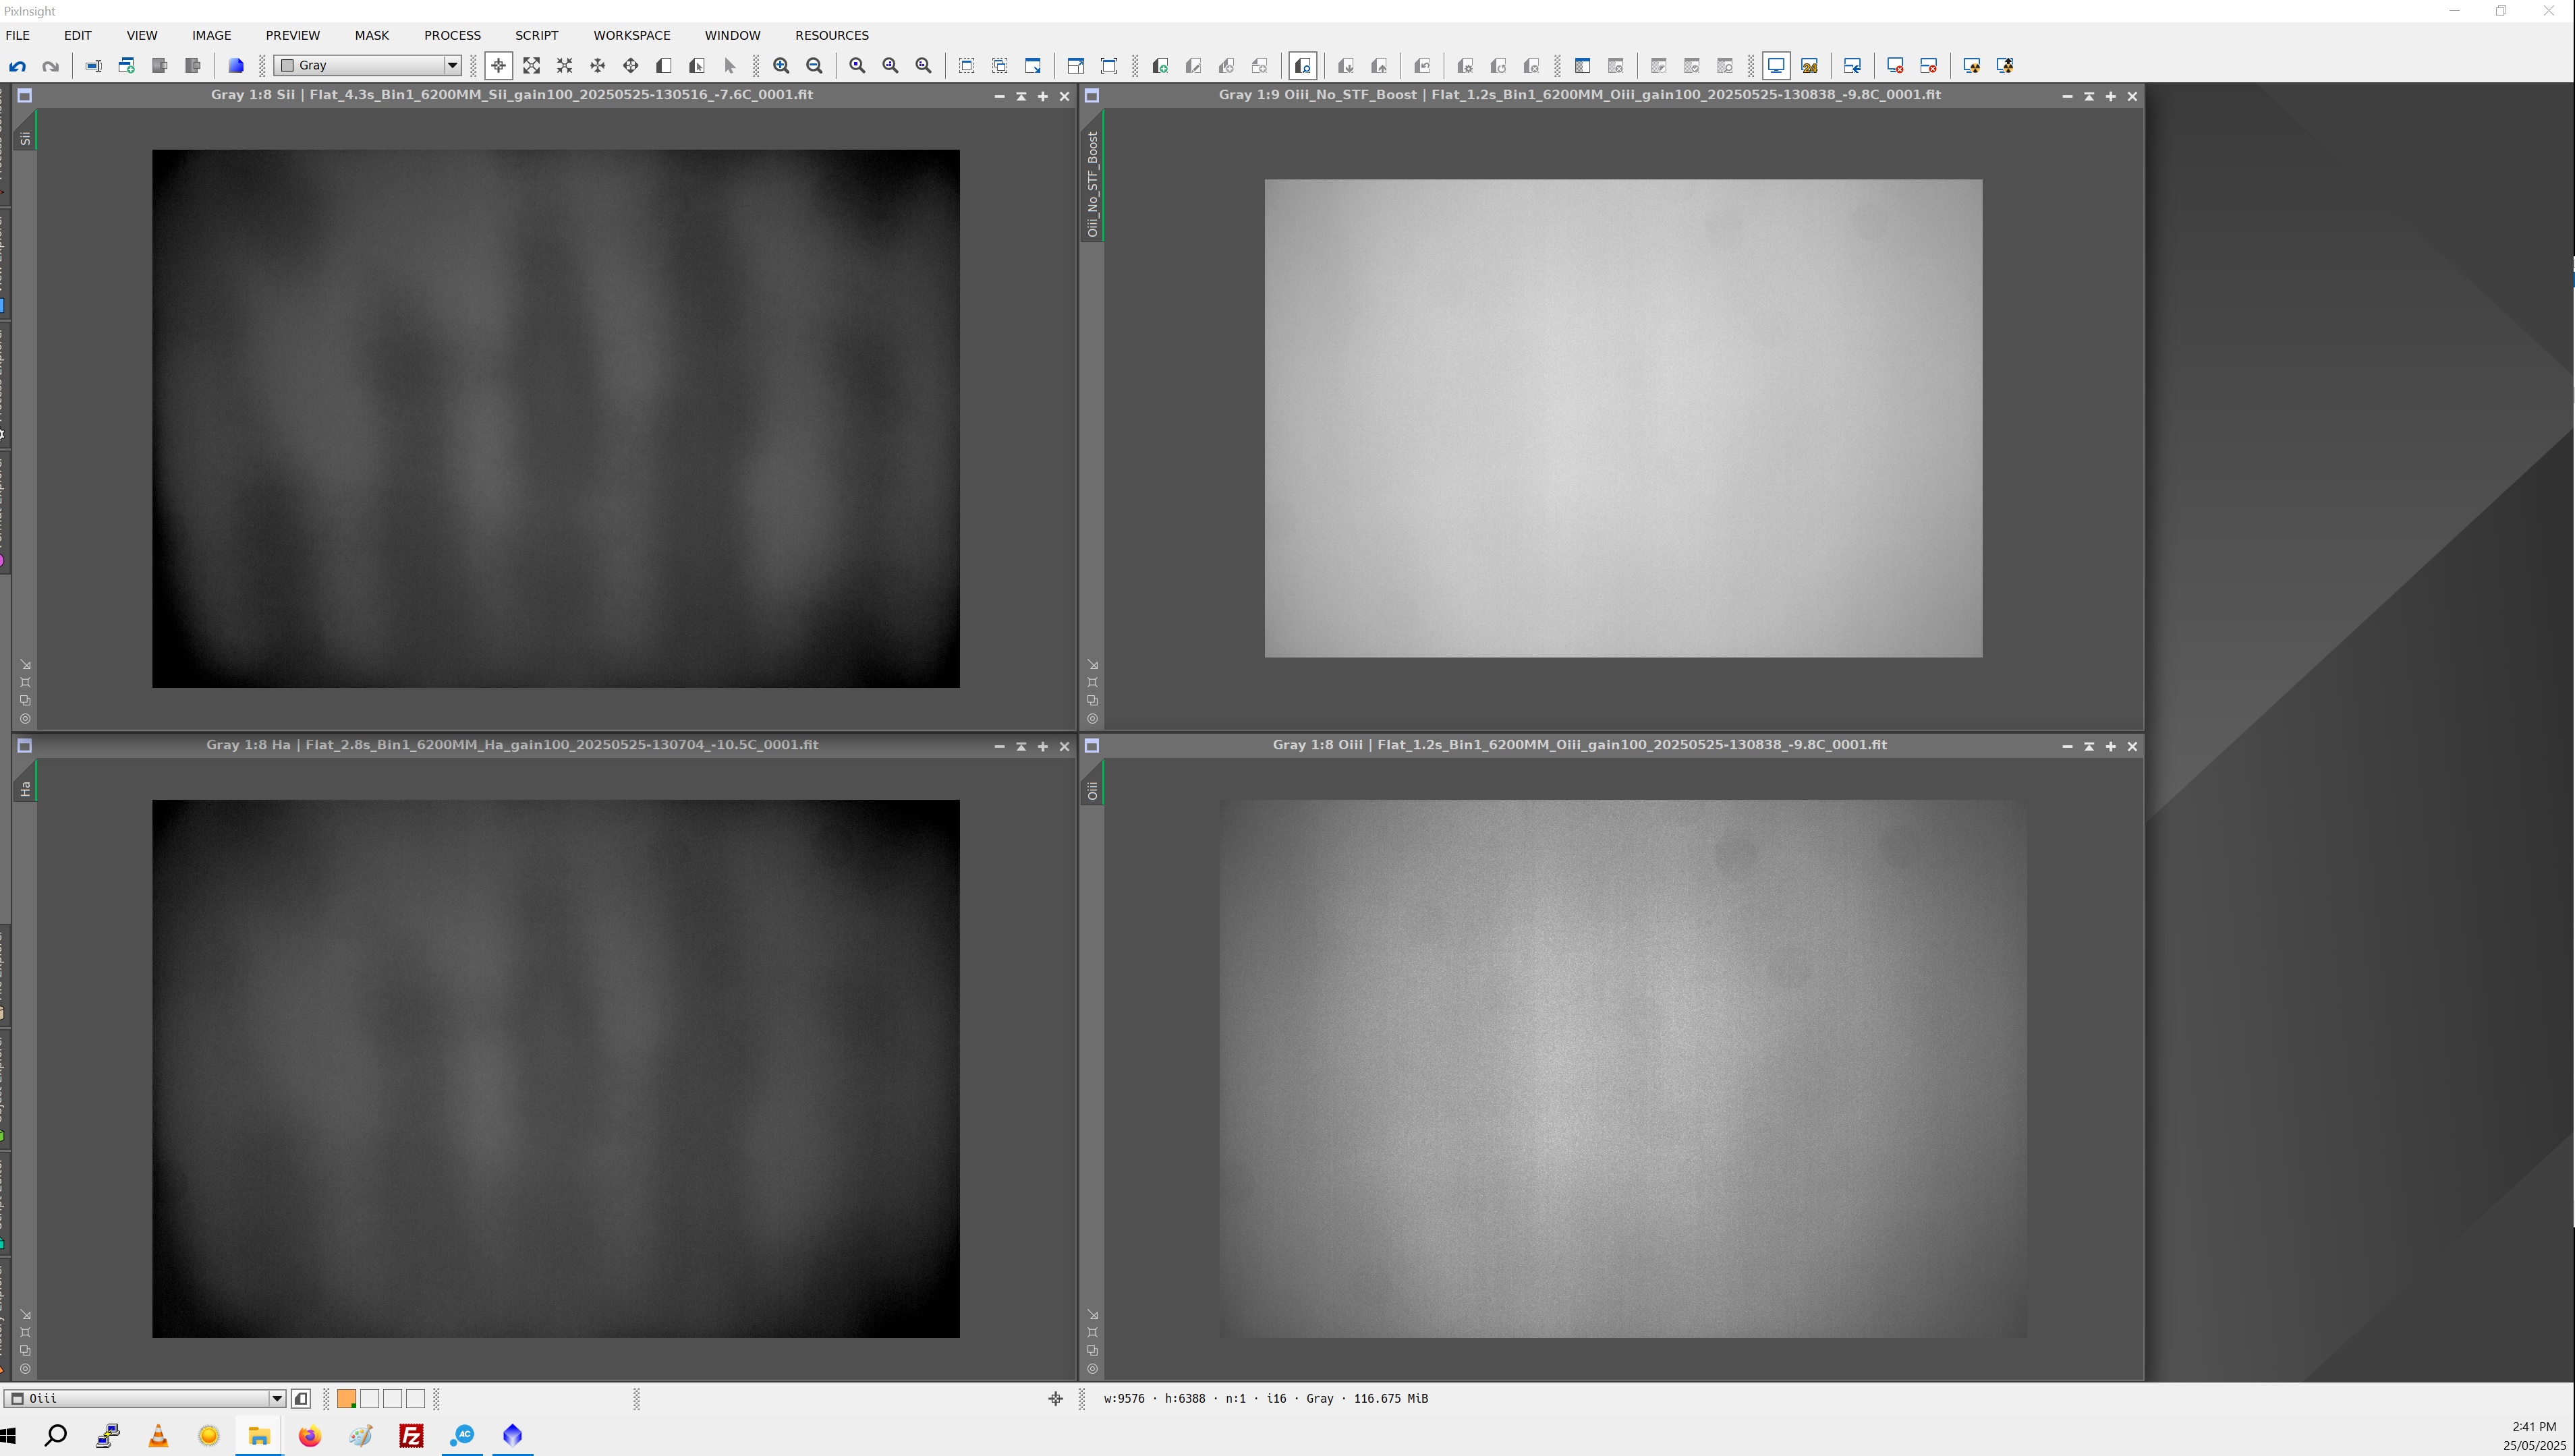Maximize the Oiii_No_STF_Boost image window
Screen dimensions: 2575x1456
coord(2110,97)
